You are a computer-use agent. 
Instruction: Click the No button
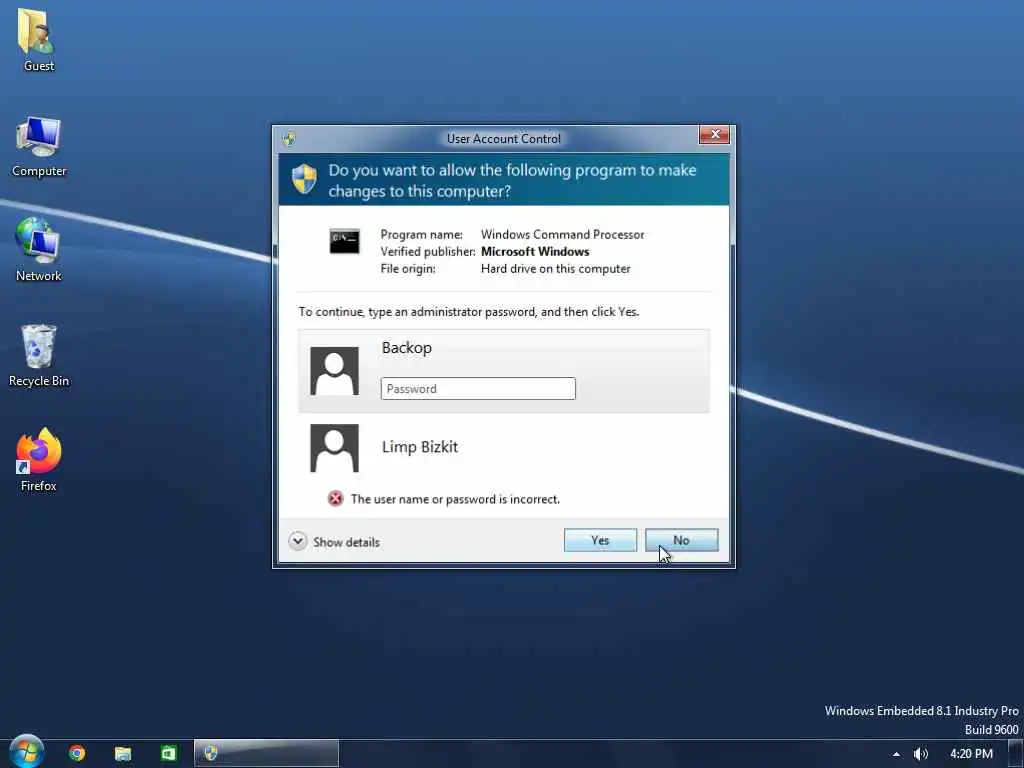682,540
